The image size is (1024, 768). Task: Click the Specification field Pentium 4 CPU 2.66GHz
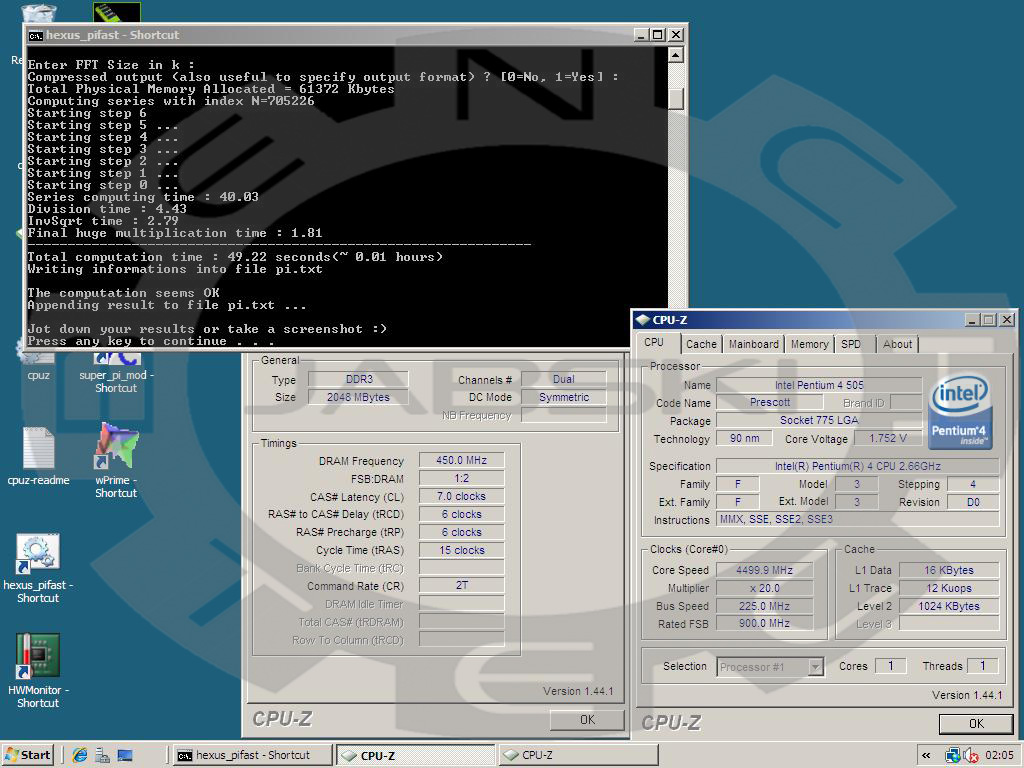[x=857, y=466]
